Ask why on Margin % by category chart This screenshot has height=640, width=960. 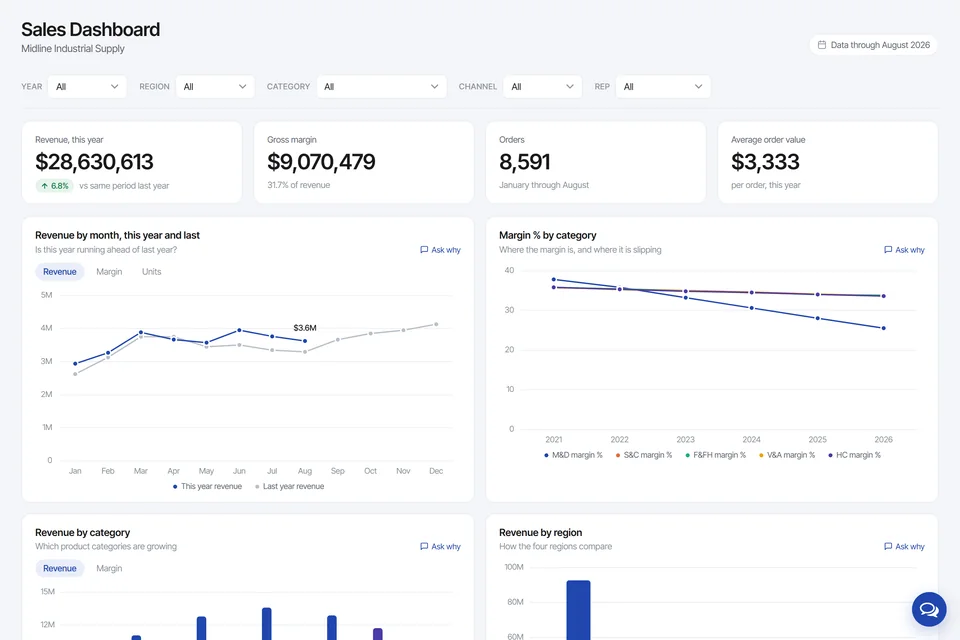904,250
